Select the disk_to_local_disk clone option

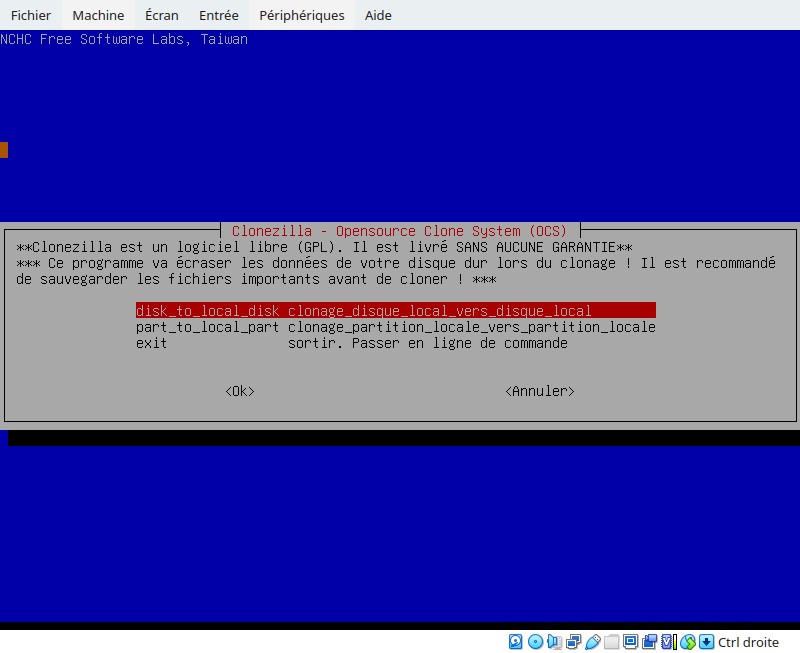(x=395, y=310)
